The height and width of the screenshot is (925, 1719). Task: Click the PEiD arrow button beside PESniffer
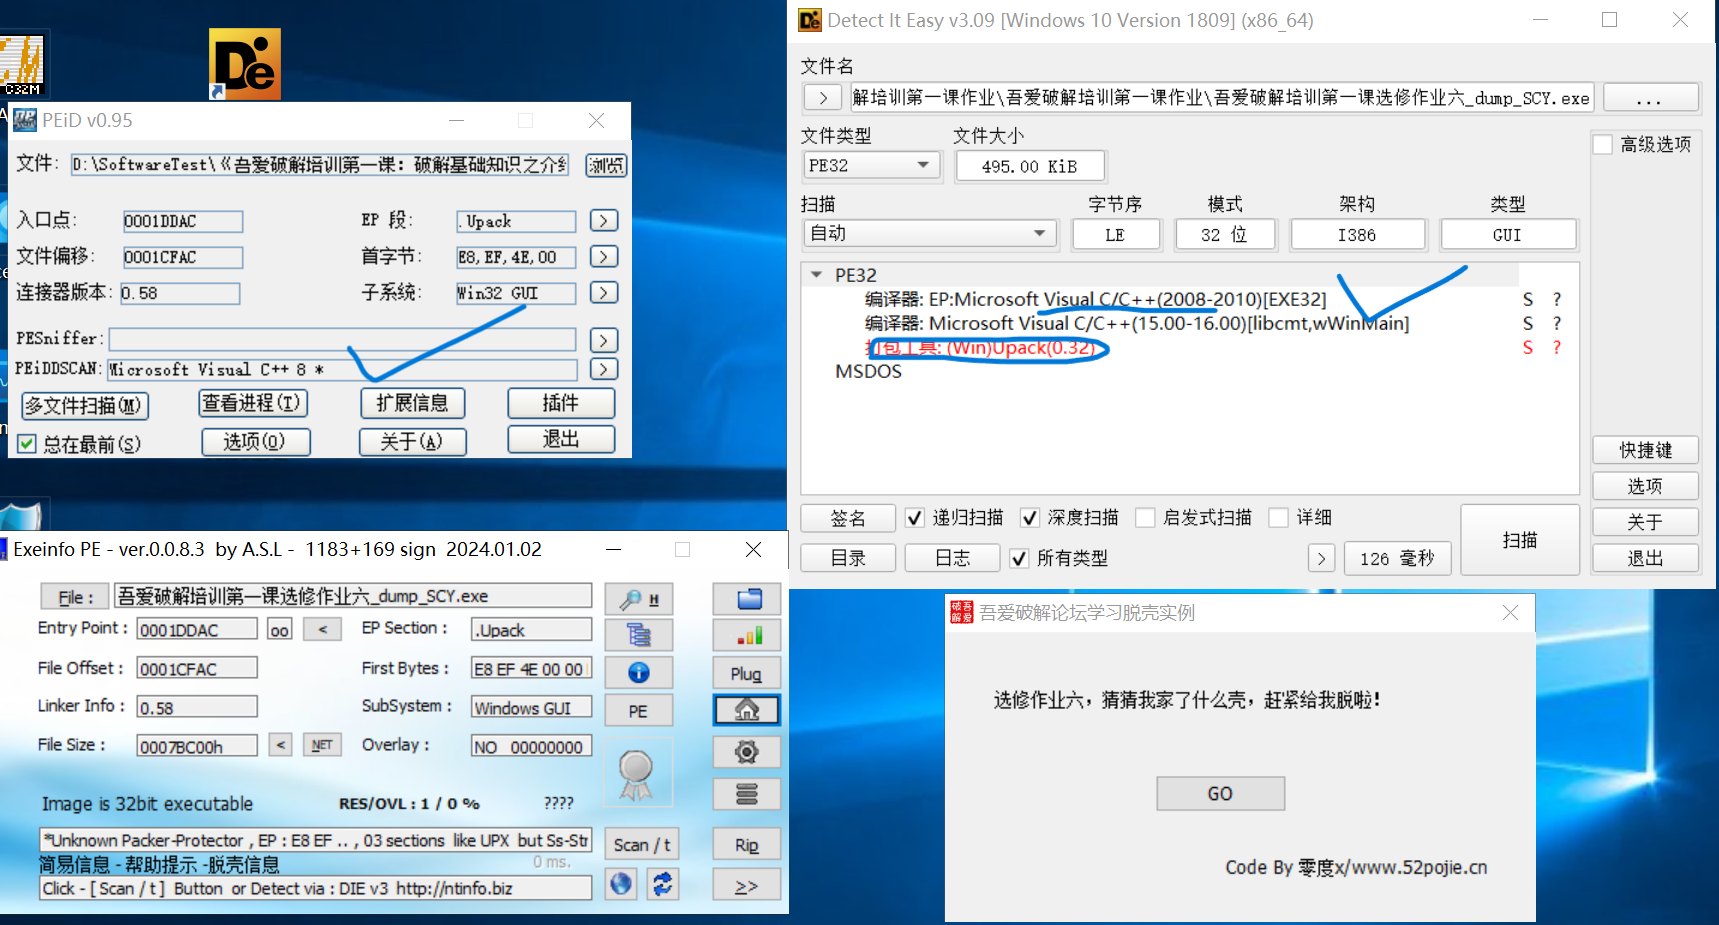(604, 340)
